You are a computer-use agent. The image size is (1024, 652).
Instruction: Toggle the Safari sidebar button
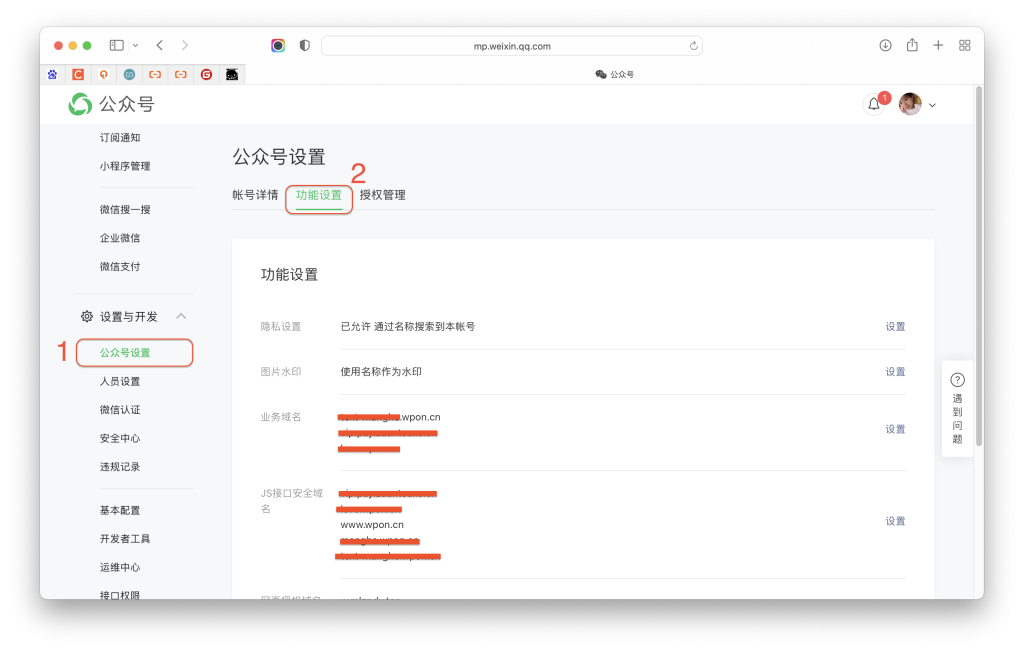coord(117,45)
